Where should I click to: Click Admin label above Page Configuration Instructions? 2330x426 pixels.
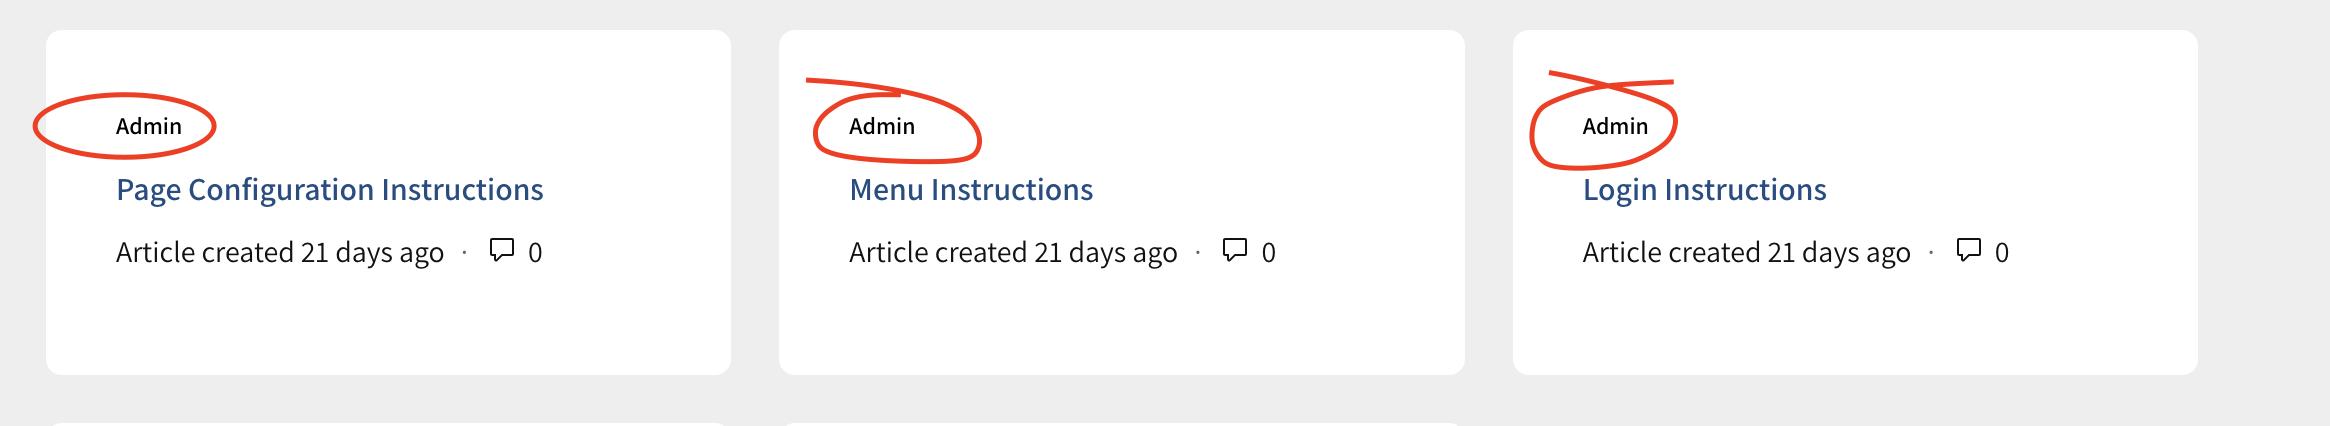[149, 126]
